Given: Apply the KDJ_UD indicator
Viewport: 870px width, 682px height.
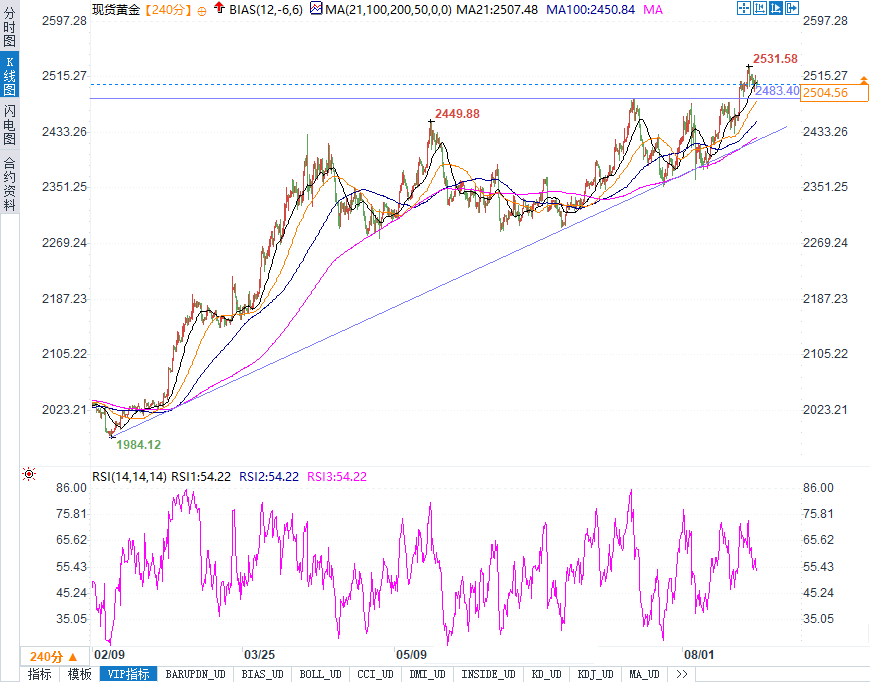Looking at the screenshot, I should (x=595, y=674).
